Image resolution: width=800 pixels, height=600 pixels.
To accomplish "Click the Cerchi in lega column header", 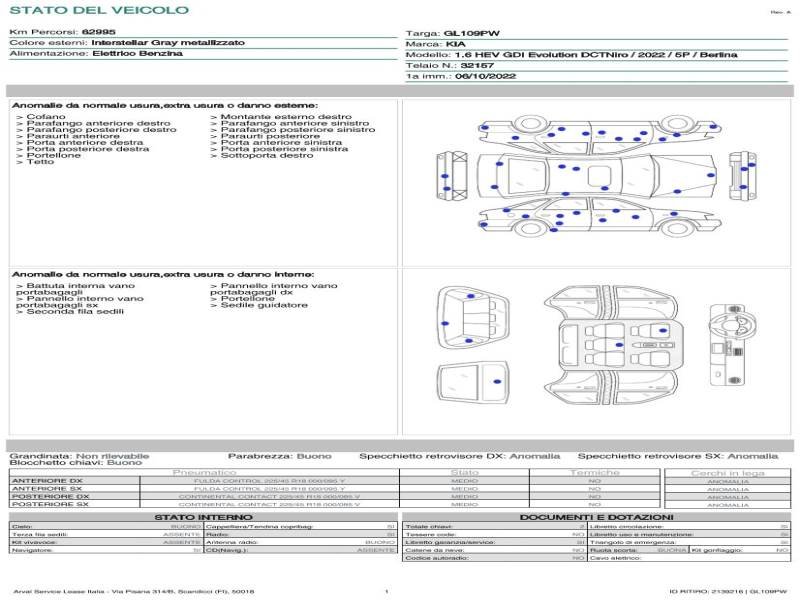I will tap(727, 472).
